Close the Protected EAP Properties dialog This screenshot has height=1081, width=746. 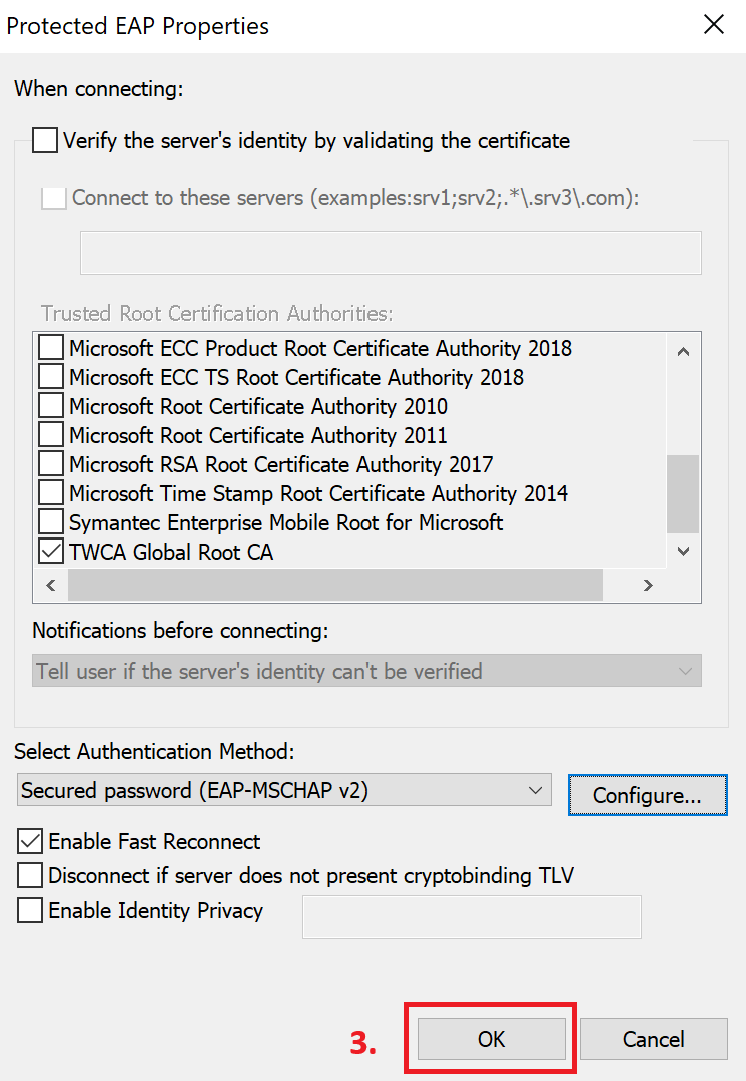click(714, 25)
